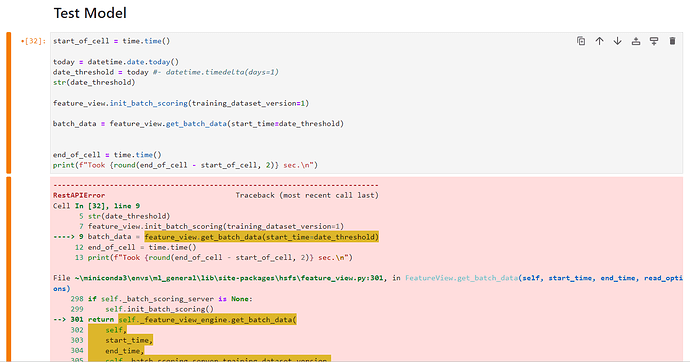Insert a cell below cell [32]
Viewport: 690px width, 362px height.
click(654, 41)
